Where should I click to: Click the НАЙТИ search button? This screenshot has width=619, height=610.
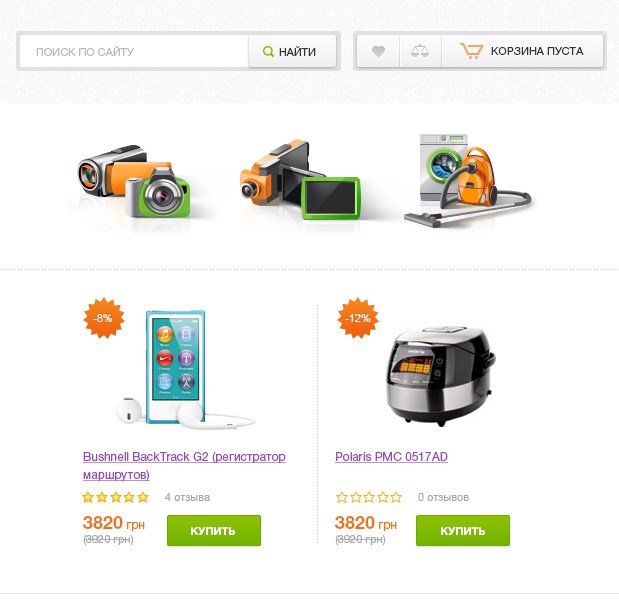tap(292, 52)
